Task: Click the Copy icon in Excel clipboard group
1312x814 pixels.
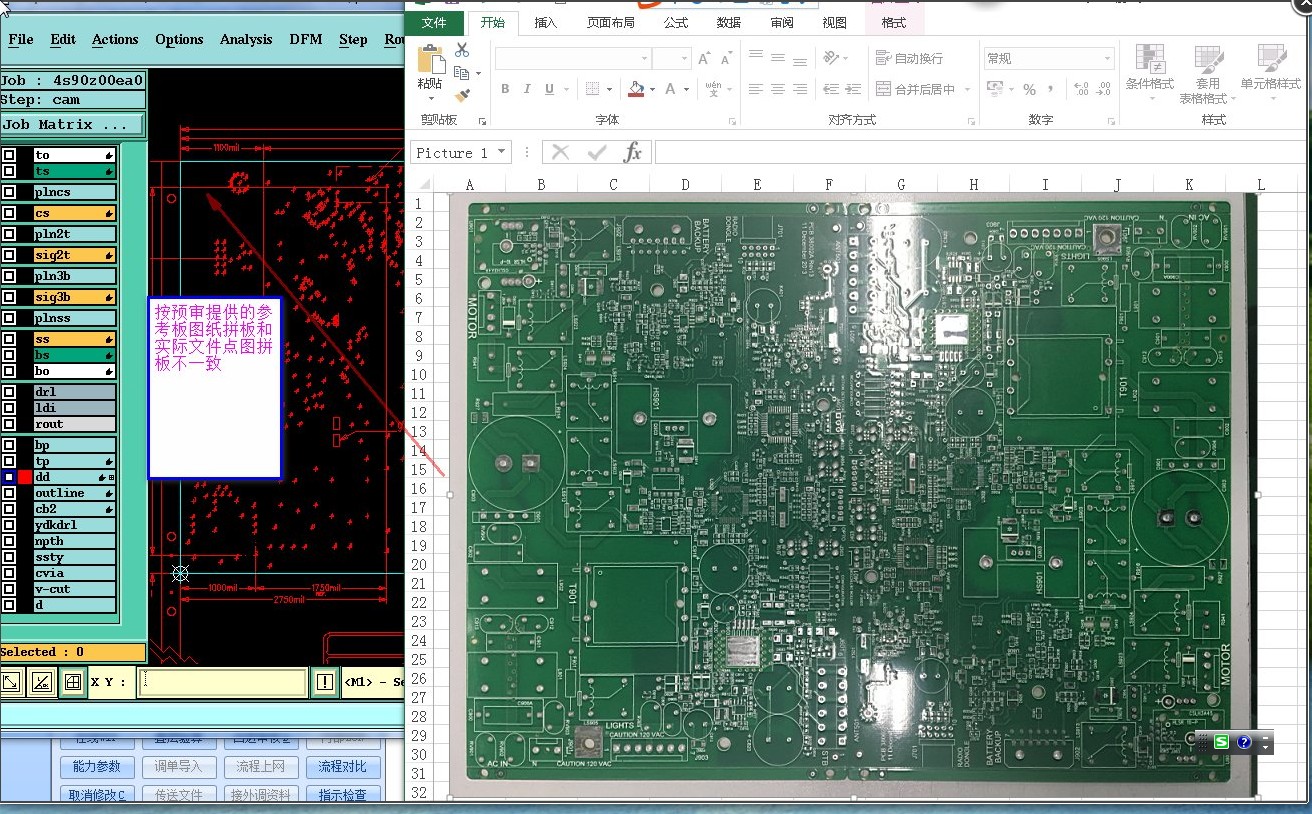Action: [461, 73]
